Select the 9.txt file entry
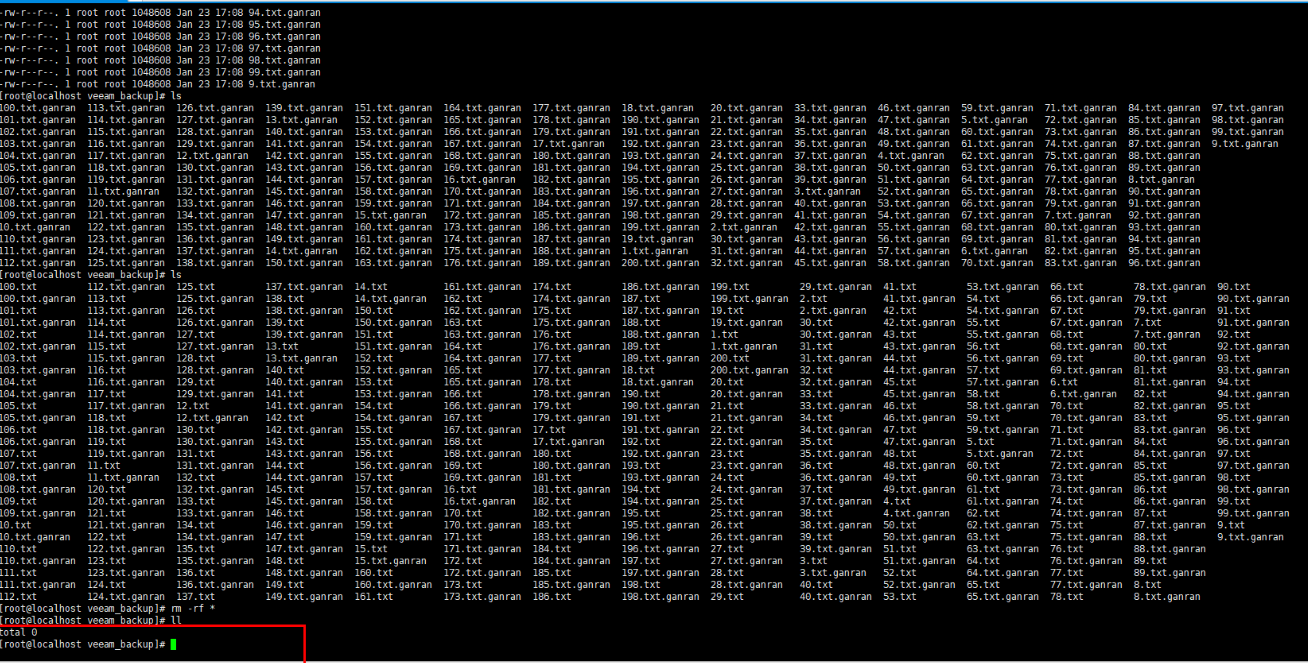The image size is (1308, 663). click(1230, 525)
